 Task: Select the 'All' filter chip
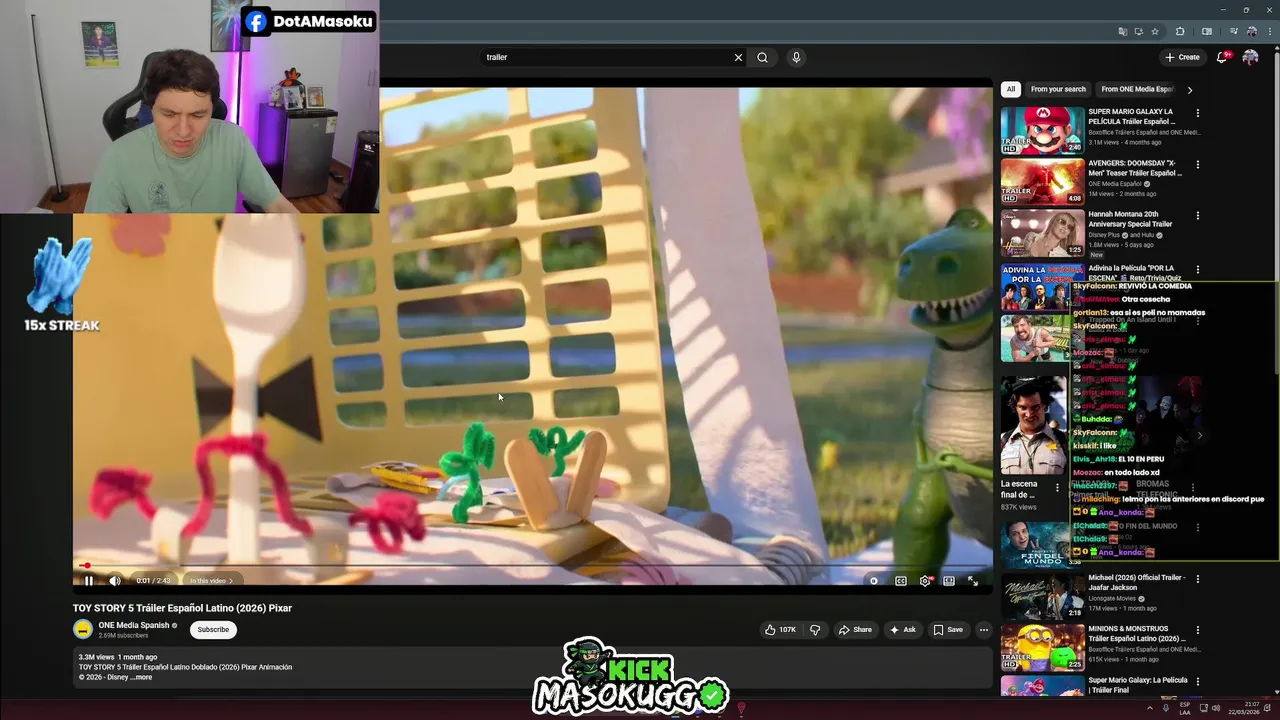click(1011, 89)
